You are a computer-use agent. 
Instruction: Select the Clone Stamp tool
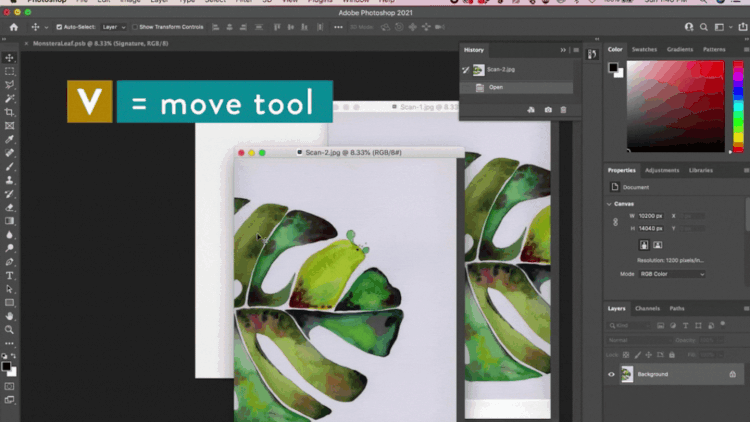[9, 180]
